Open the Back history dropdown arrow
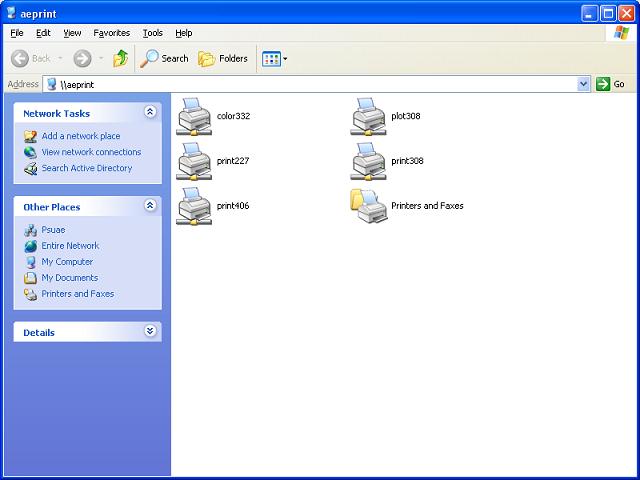 (x=60, y=59)
